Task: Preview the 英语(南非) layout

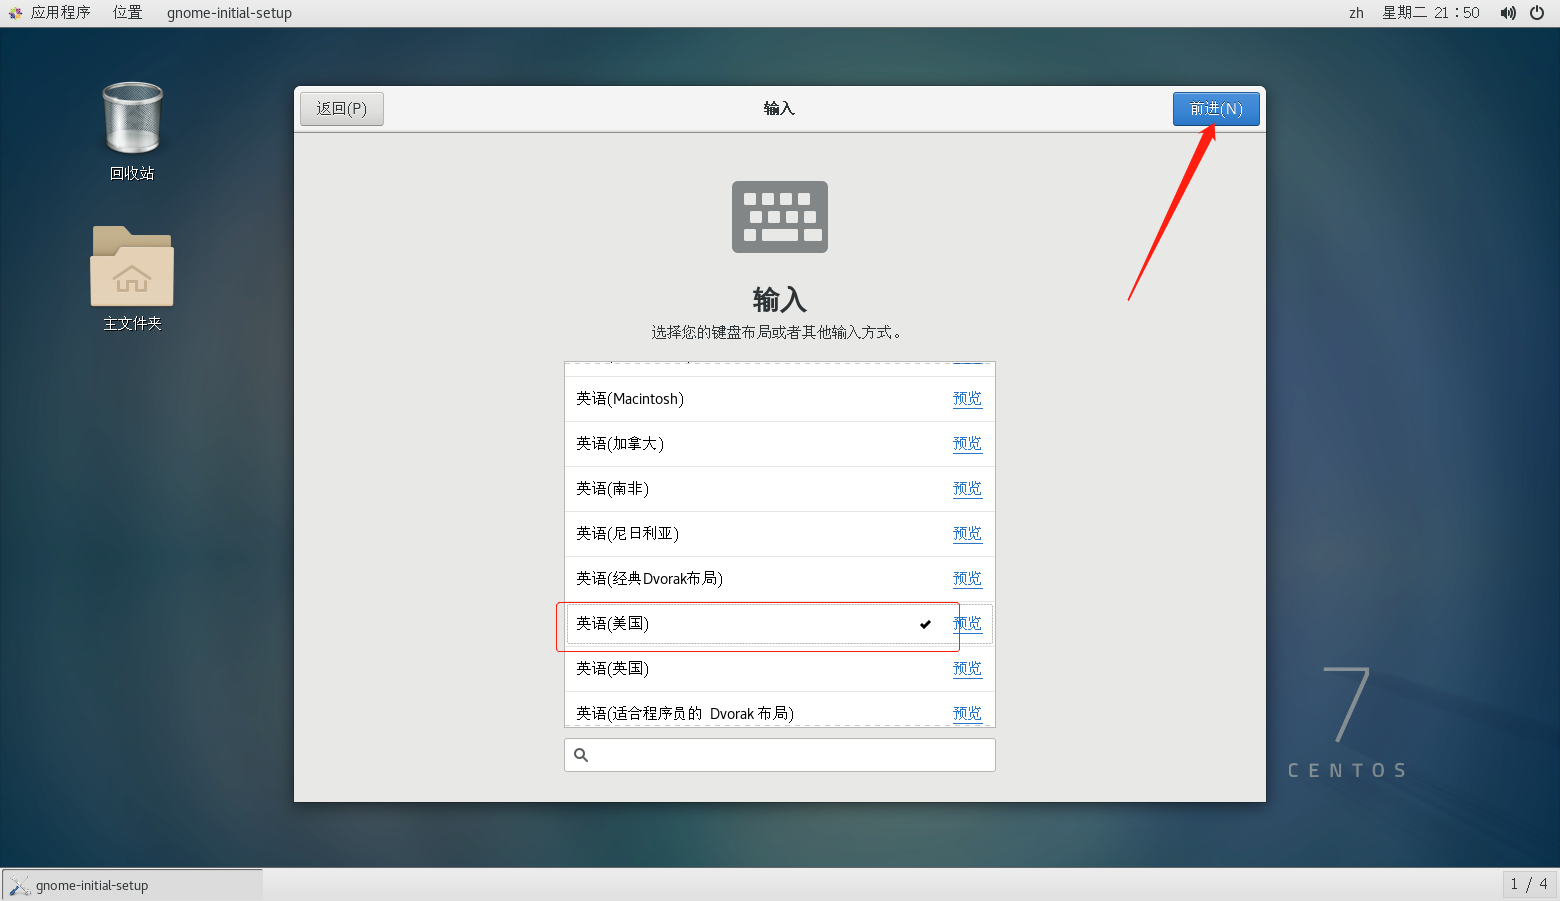Action: coord(967,489)
